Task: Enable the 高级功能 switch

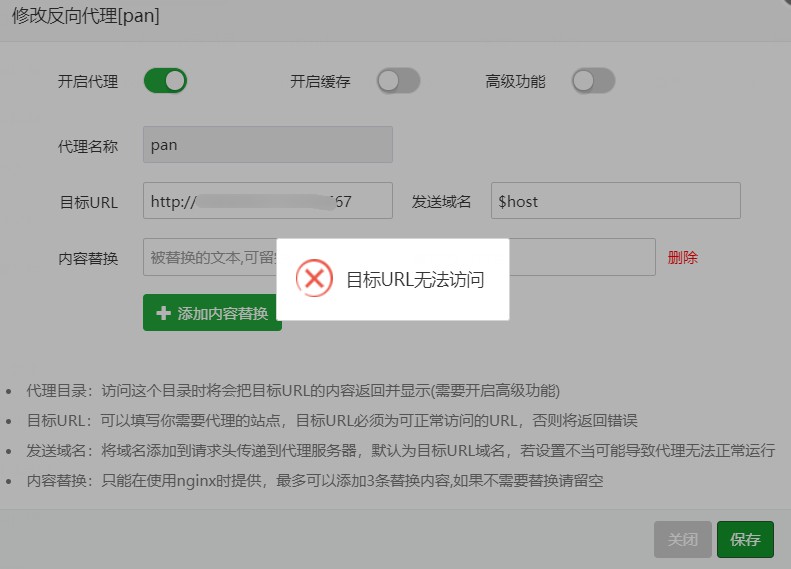Action: point(593,81)
